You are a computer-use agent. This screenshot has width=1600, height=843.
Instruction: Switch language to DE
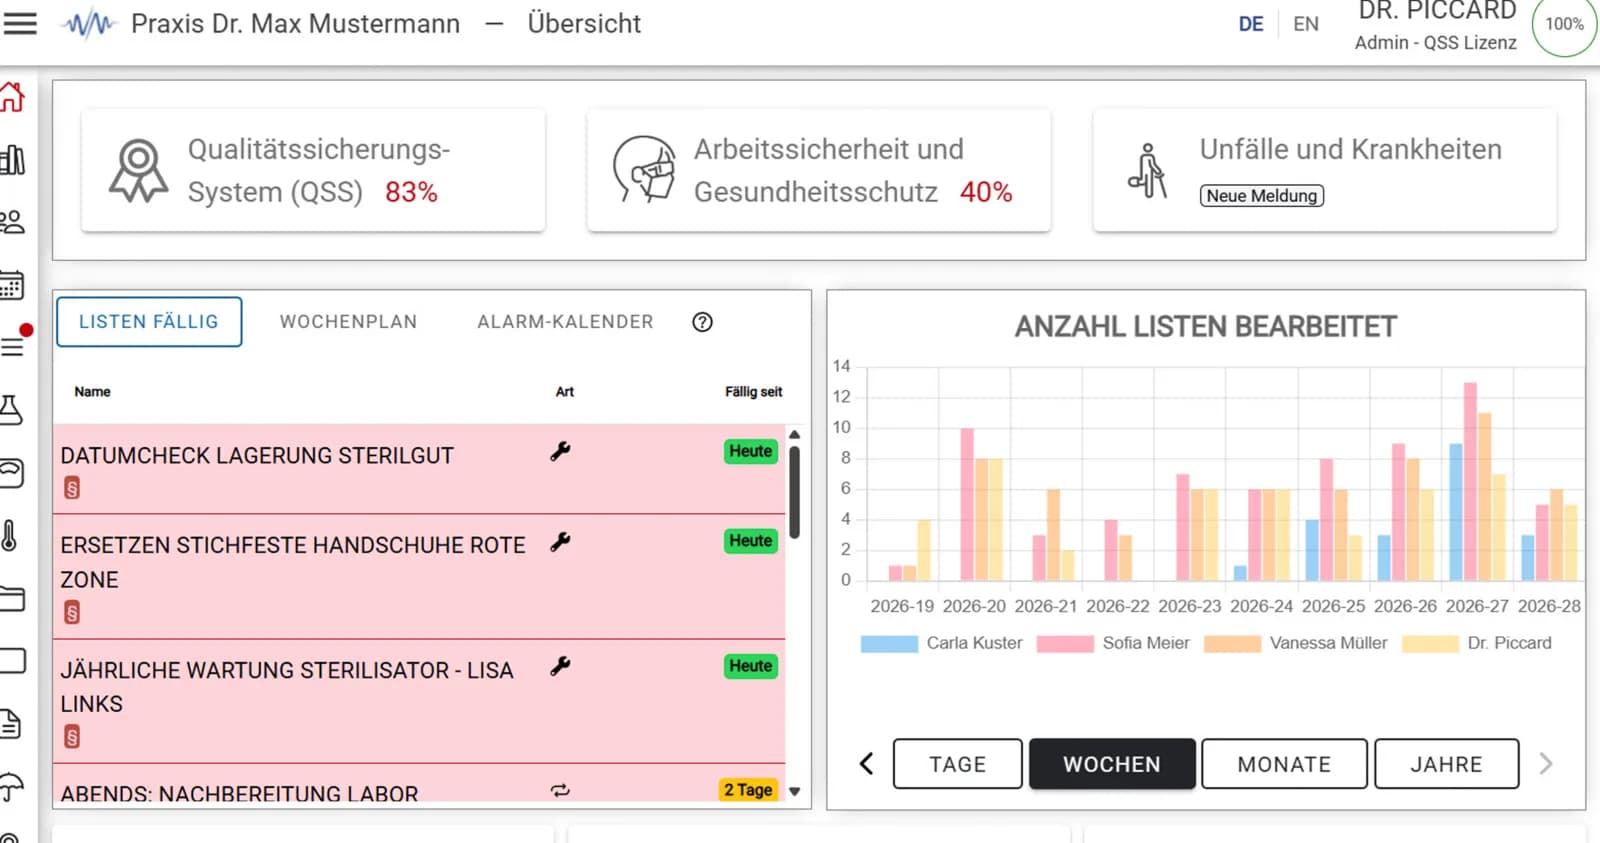coord(1251,24)
